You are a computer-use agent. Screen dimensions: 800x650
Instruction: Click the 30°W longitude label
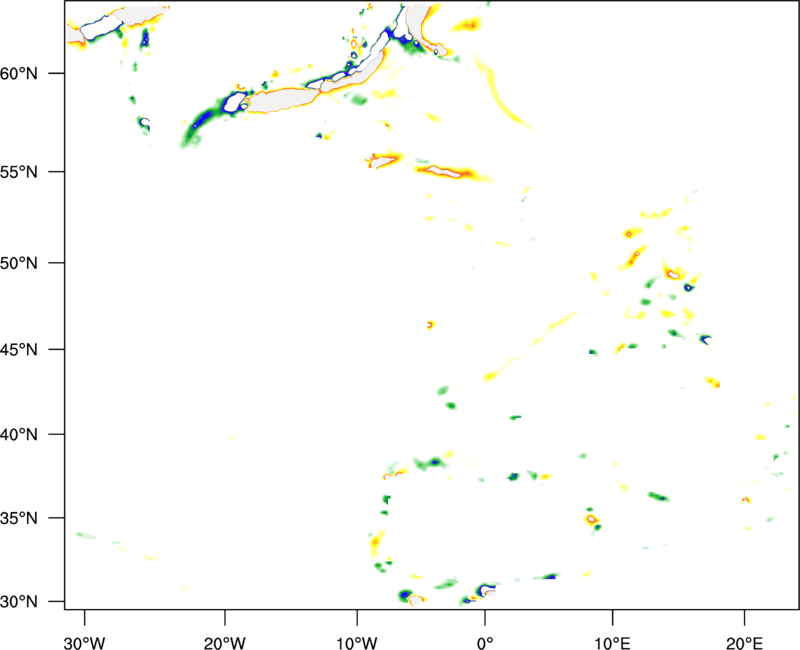85,643
